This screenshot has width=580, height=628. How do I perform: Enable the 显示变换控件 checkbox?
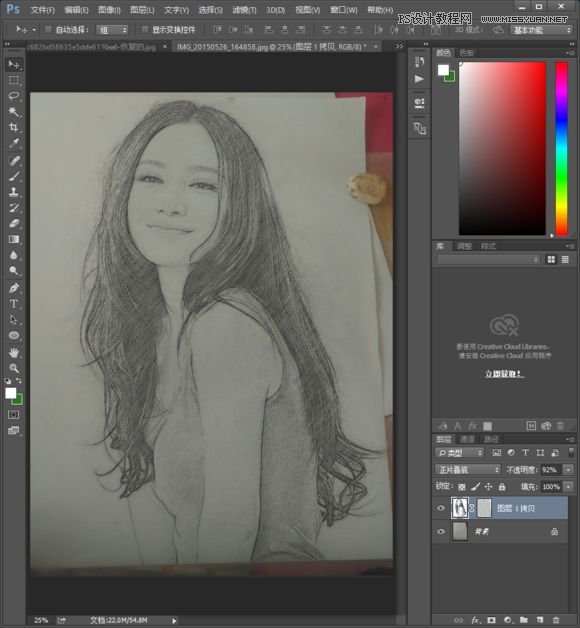click(145, 29)
